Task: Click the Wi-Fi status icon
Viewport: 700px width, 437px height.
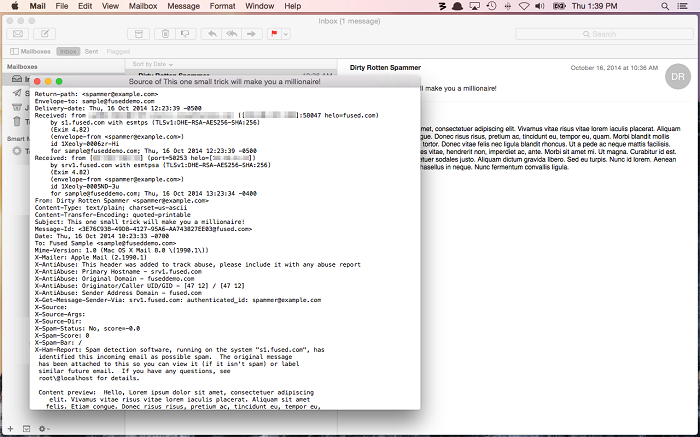Action: 524,6
